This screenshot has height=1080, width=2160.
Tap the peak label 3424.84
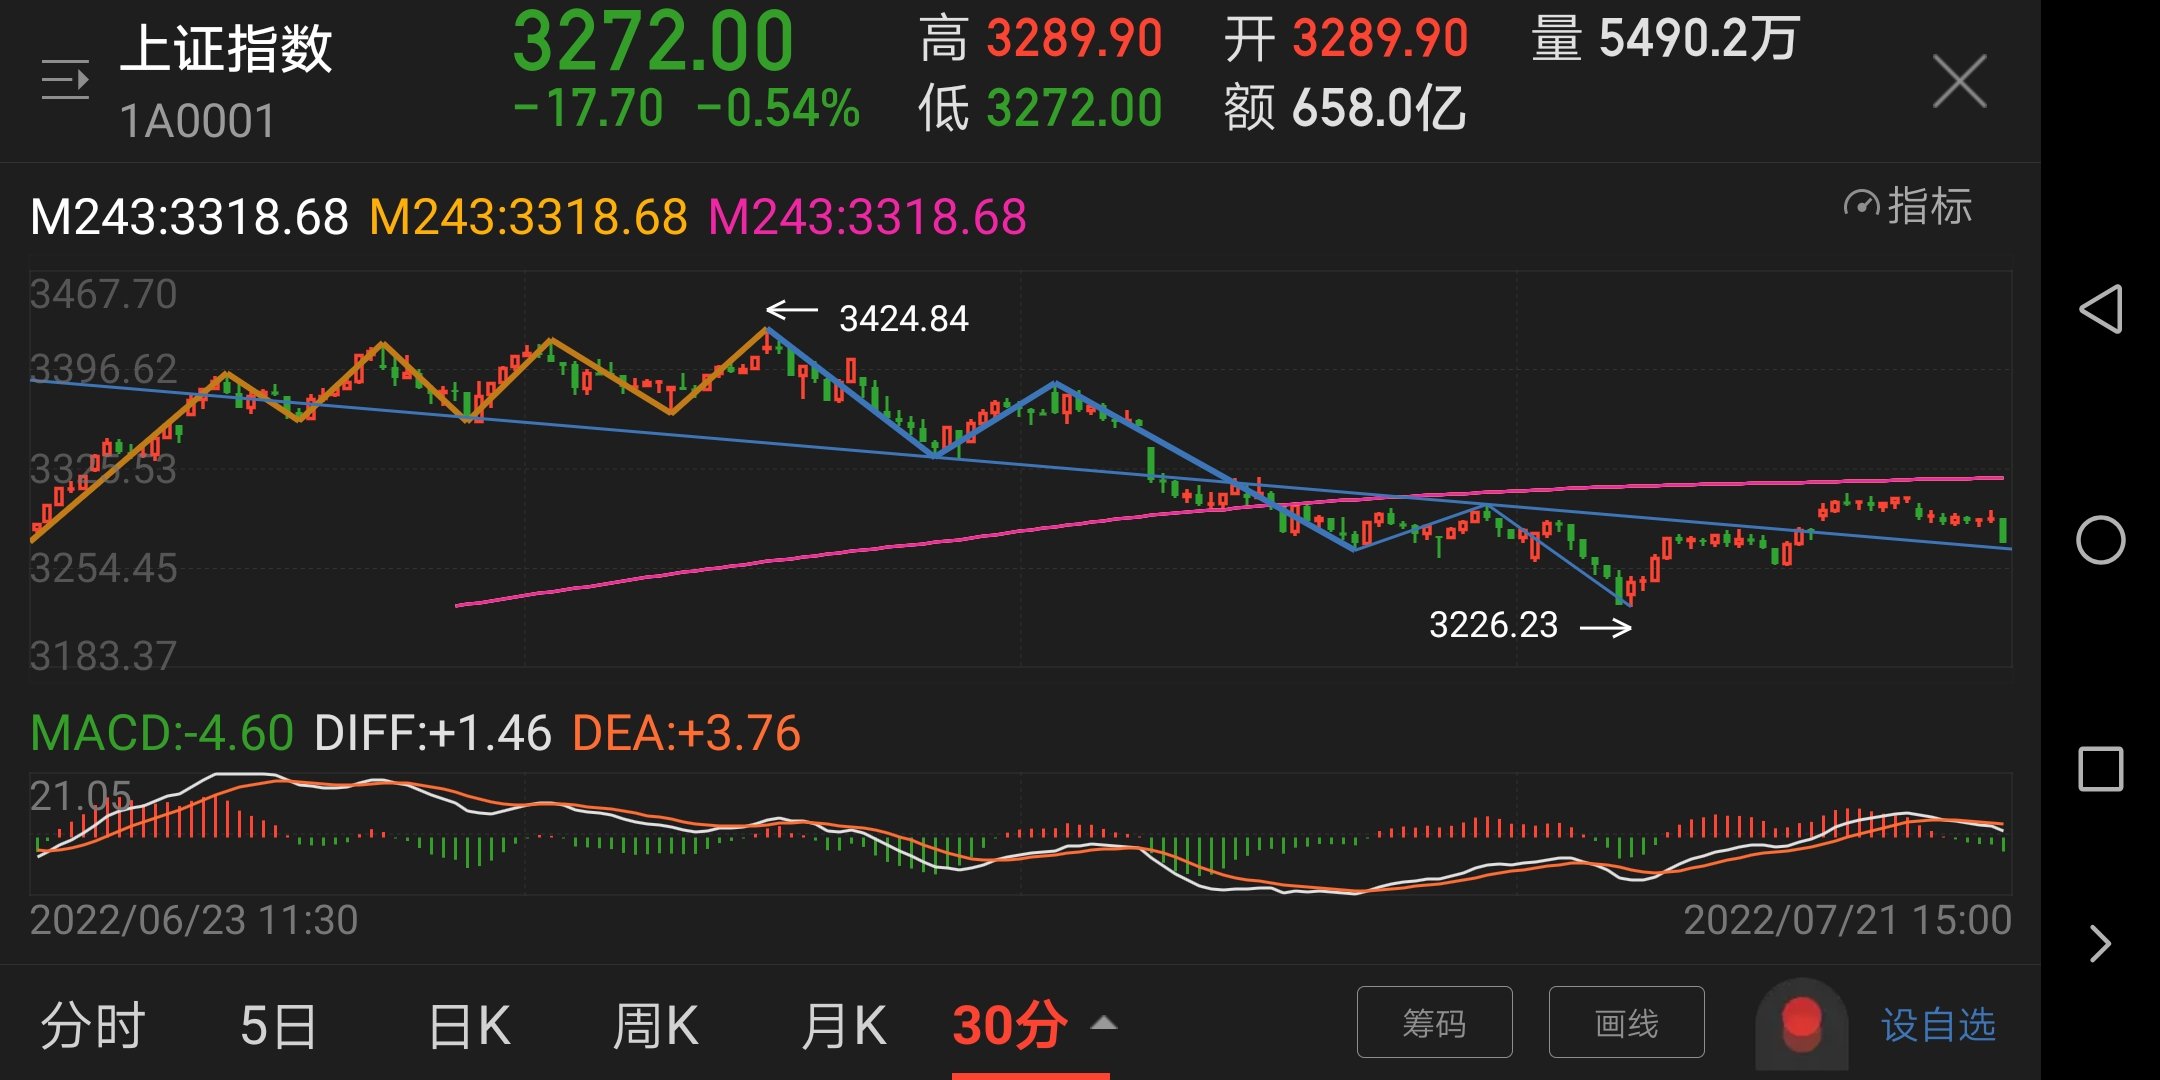point(903,319)
